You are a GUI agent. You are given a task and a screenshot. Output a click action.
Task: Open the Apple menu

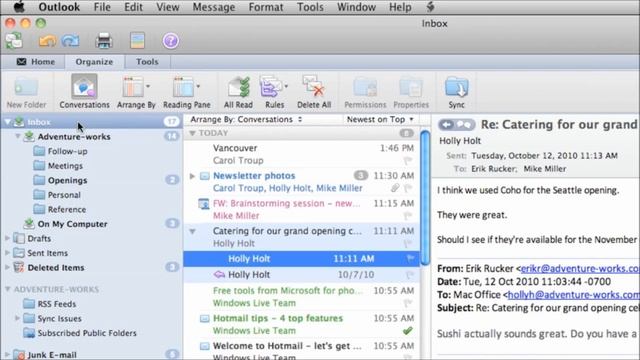tap(19, 7)
